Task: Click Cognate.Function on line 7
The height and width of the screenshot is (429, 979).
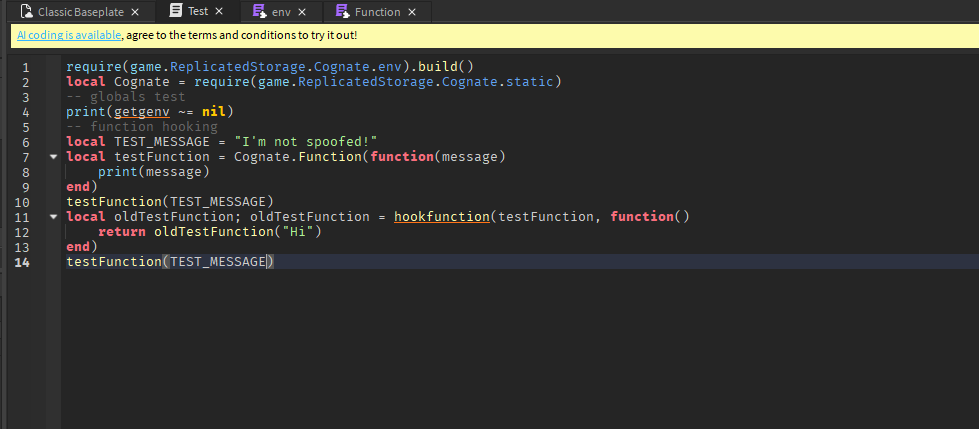Action: [x=297, y=157]
